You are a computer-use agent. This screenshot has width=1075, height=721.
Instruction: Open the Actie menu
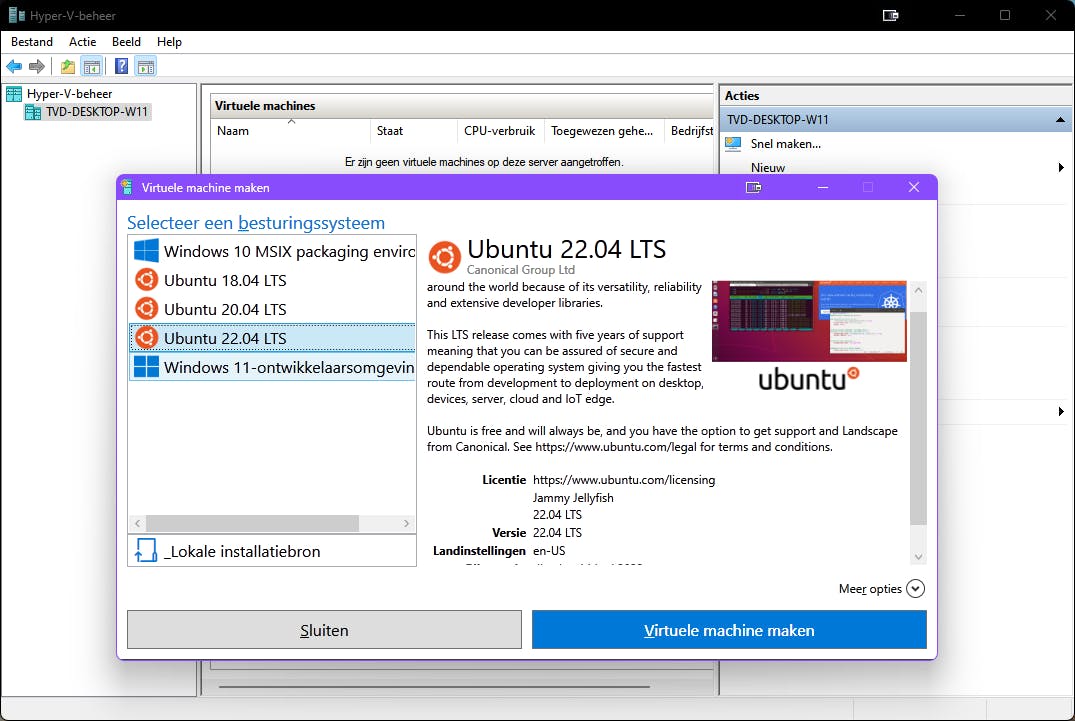(82, 42)
